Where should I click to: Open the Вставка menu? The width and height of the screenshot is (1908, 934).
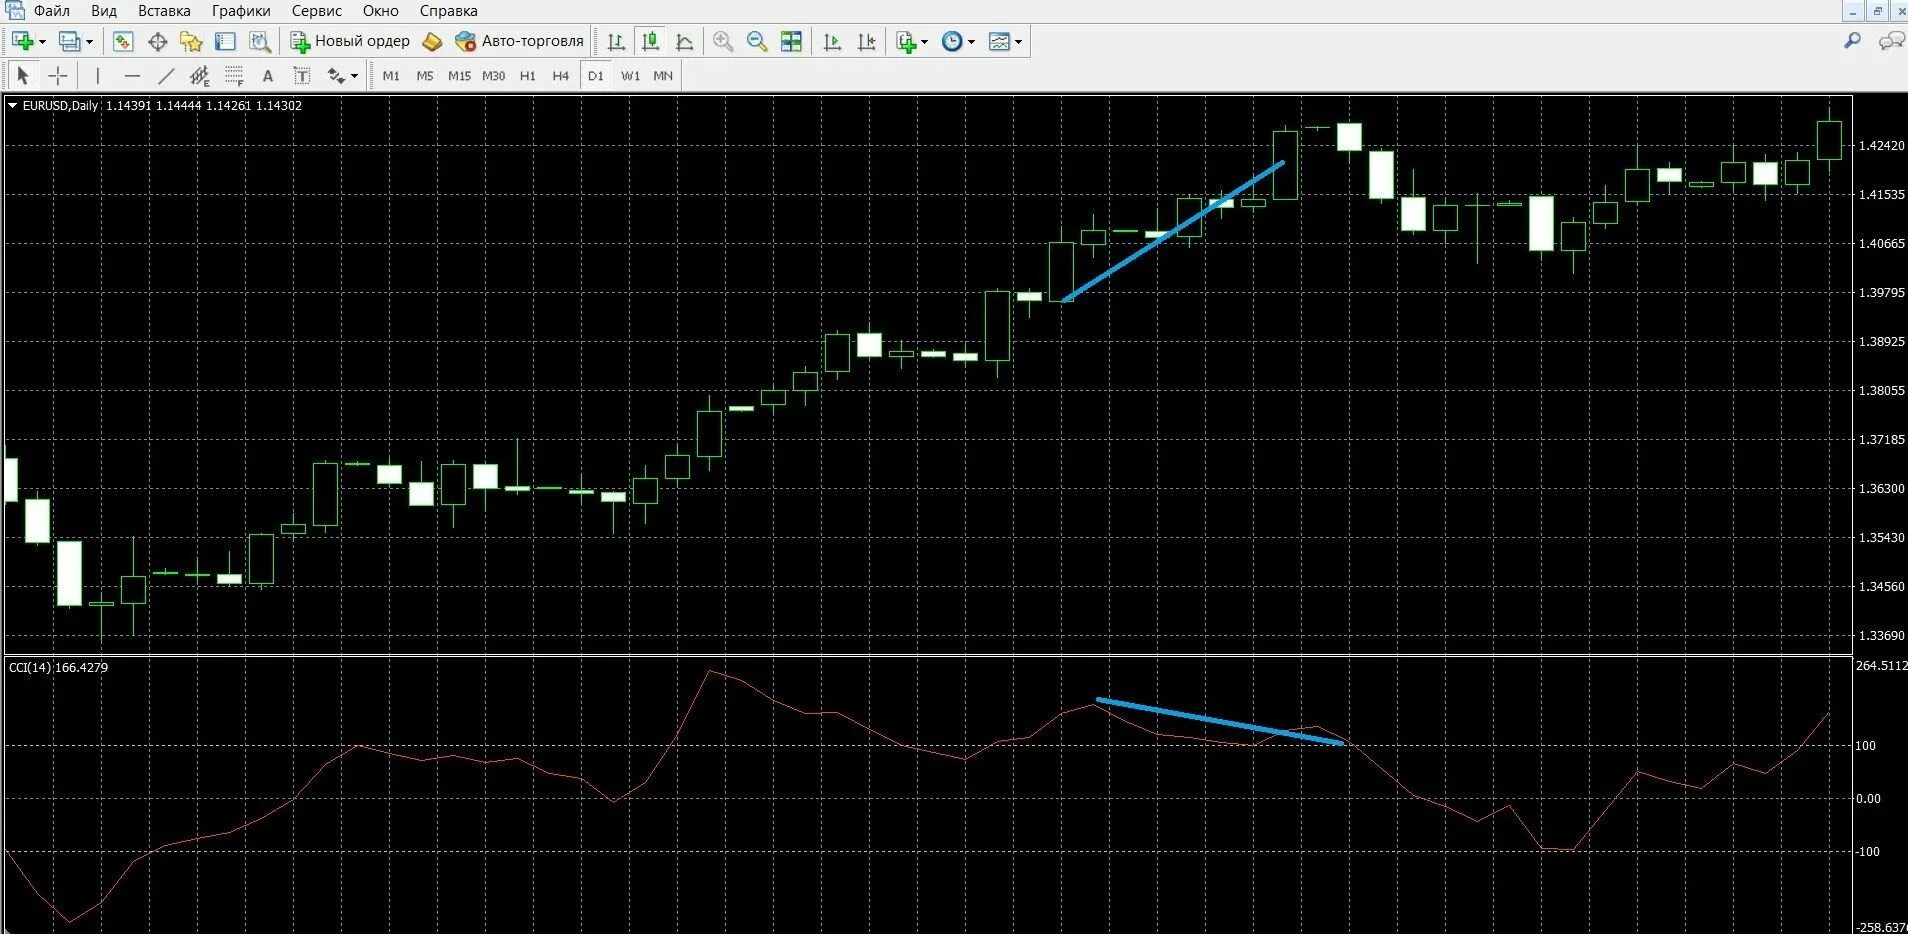(x=164, y=11)
